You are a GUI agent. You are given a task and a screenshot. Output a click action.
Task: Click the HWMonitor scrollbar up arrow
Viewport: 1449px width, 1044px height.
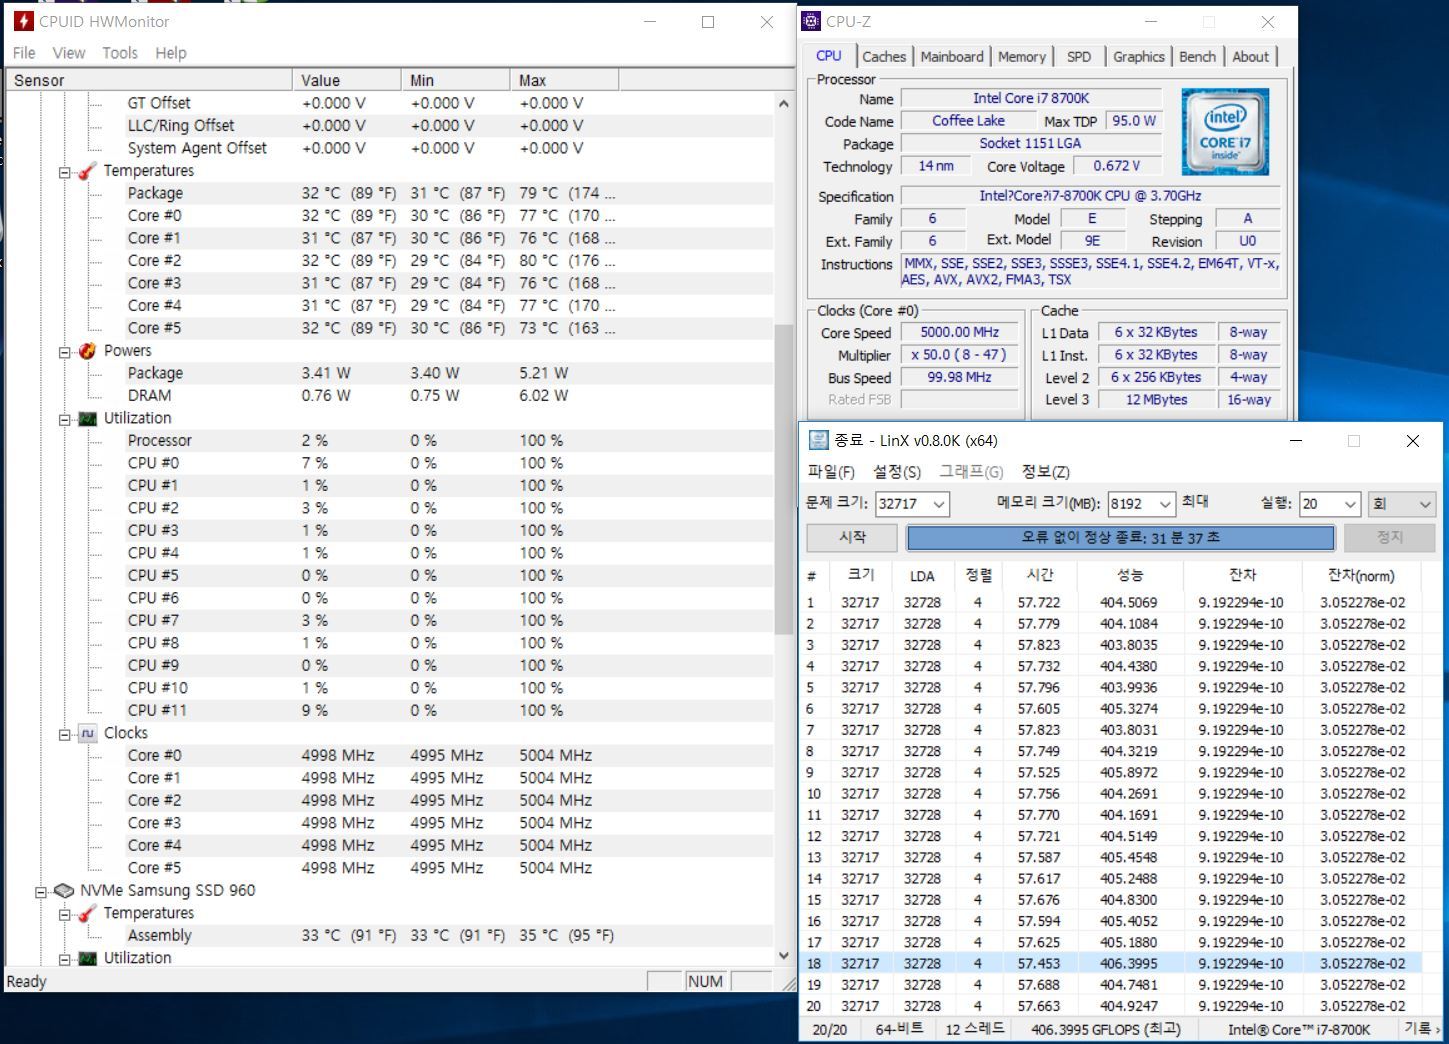coord(784,103)
